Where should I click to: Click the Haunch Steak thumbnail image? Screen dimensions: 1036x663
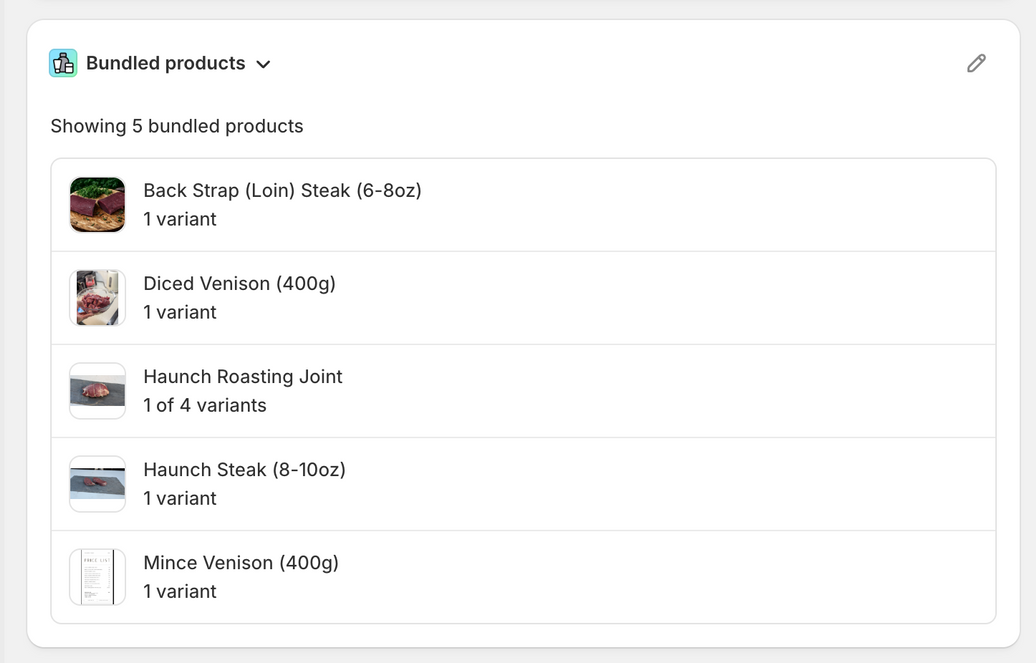tap(97, 484)
